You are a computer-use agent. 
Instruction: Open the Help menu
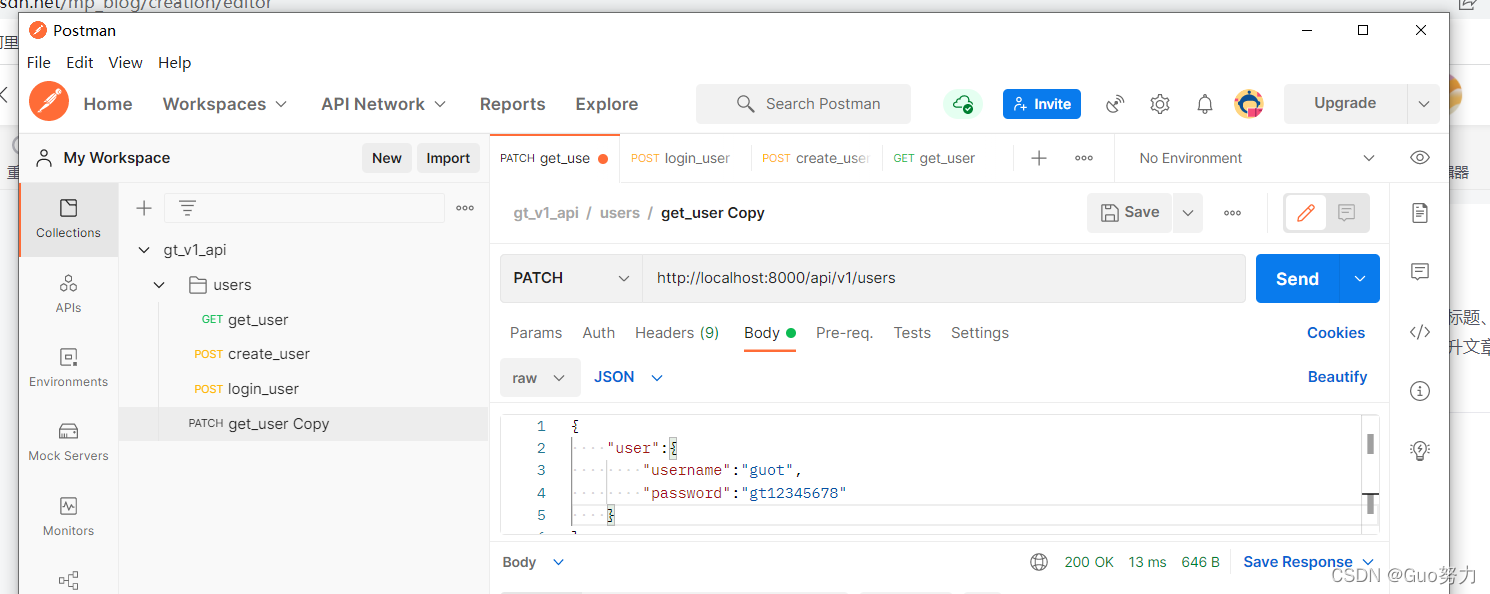[174, 62]
